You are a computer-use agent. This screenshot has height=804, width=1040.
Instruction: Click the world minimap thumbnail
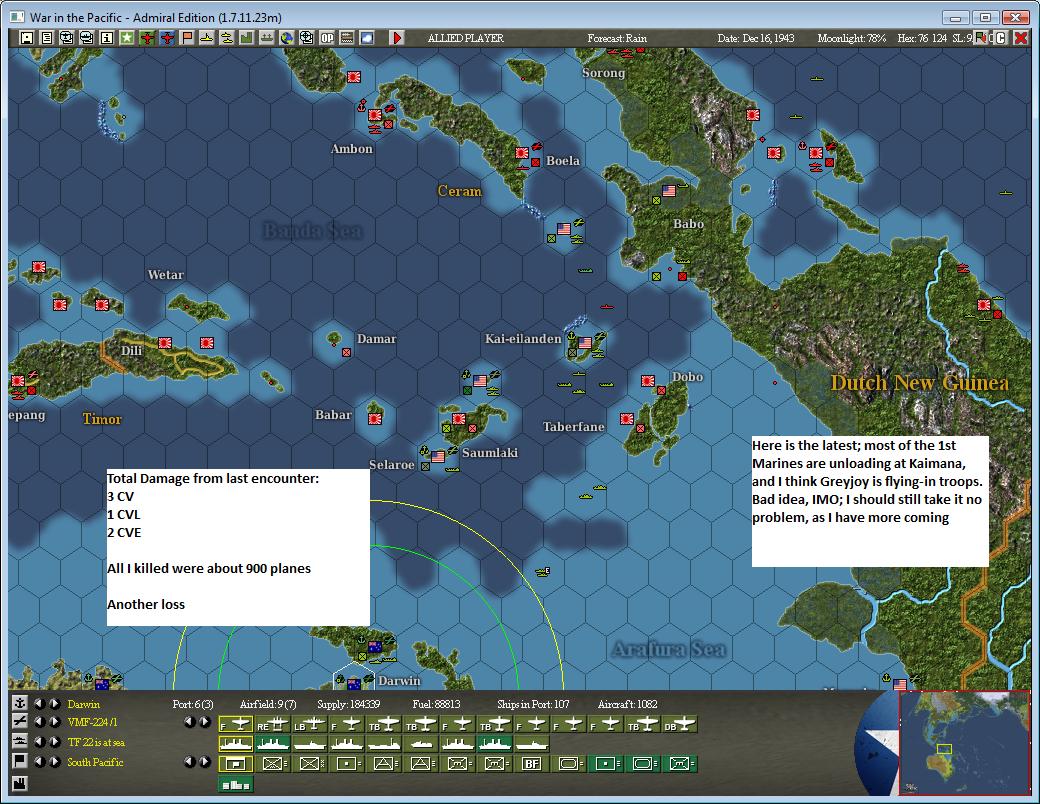click(x=964, y=742)
